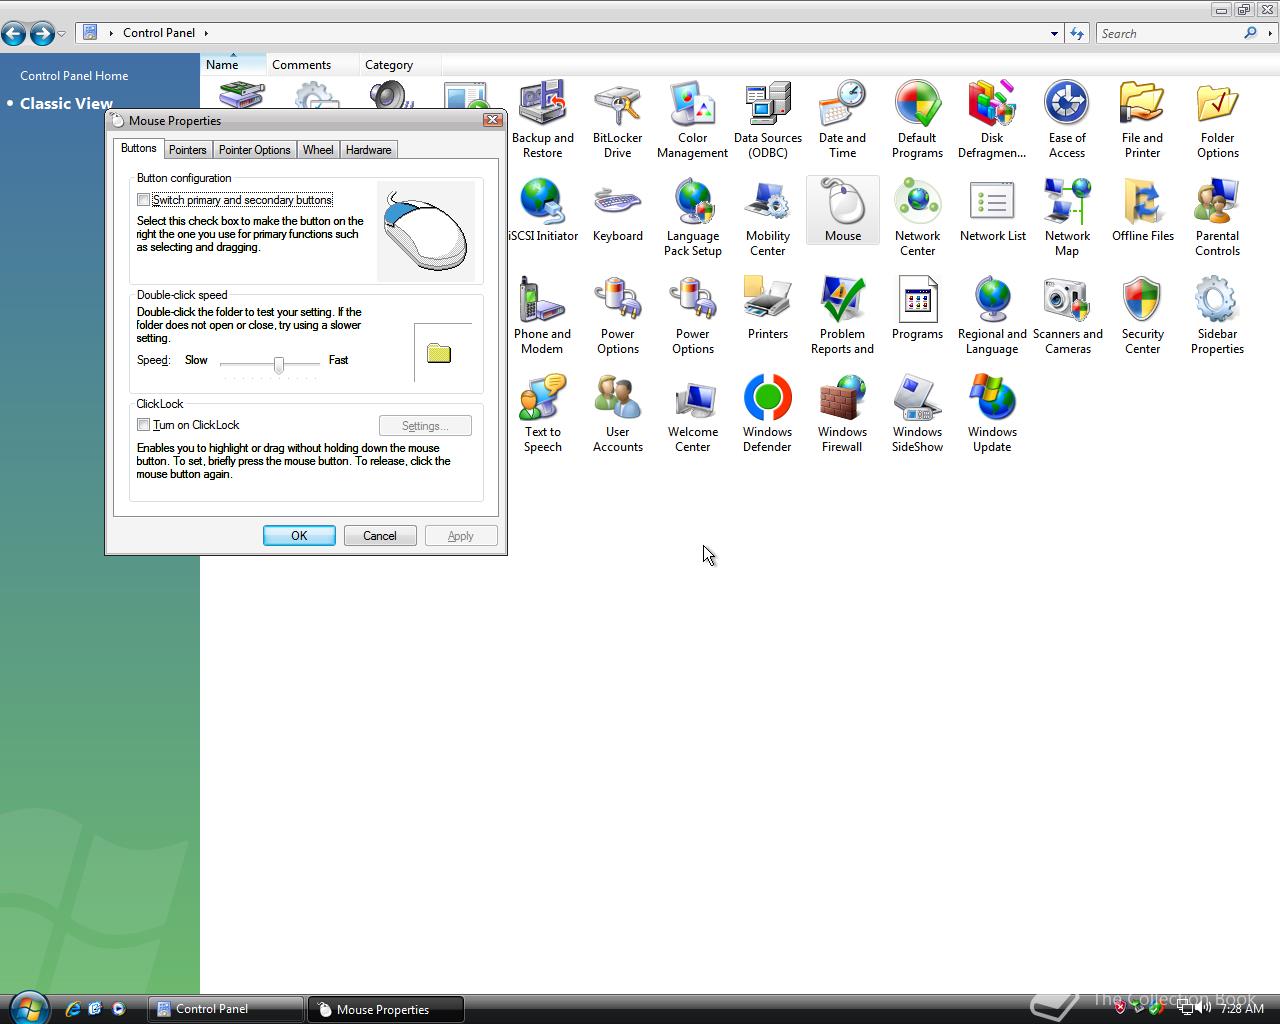Open Windows SideShow
The image size is (1280, 1024).
coord(917,414)
